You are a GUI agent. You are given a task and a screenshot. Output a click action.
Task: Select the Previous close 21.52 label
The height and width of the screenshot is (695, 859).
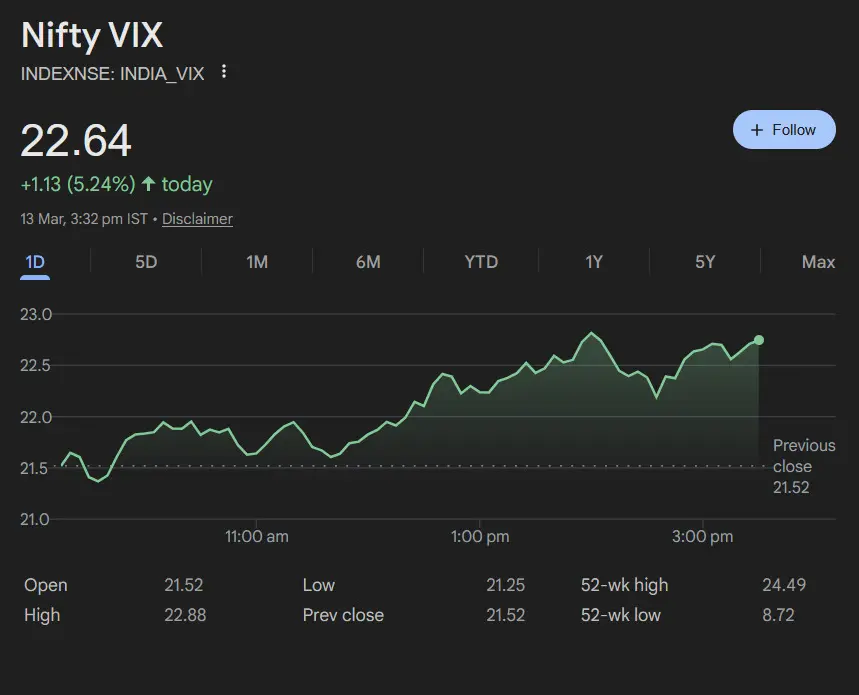803,466
